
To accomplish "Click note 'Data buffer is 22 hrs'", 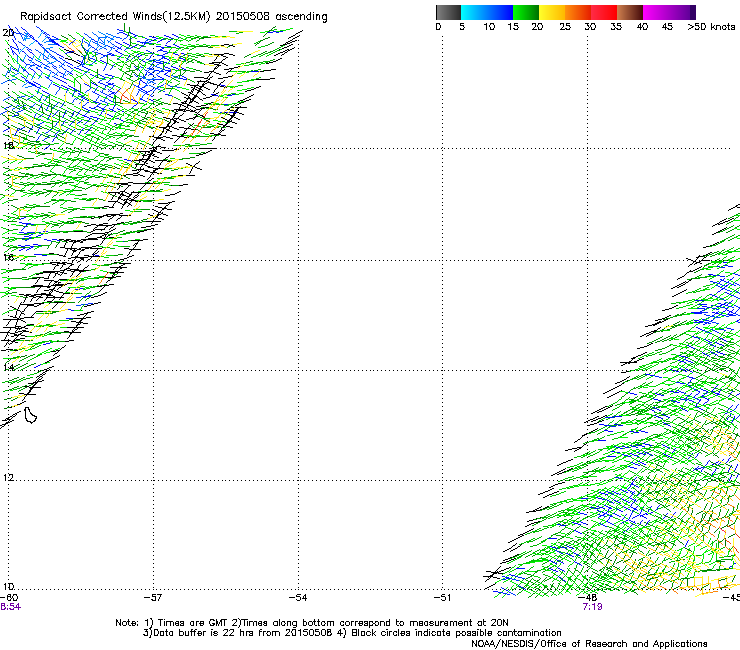I will point(203,633).
